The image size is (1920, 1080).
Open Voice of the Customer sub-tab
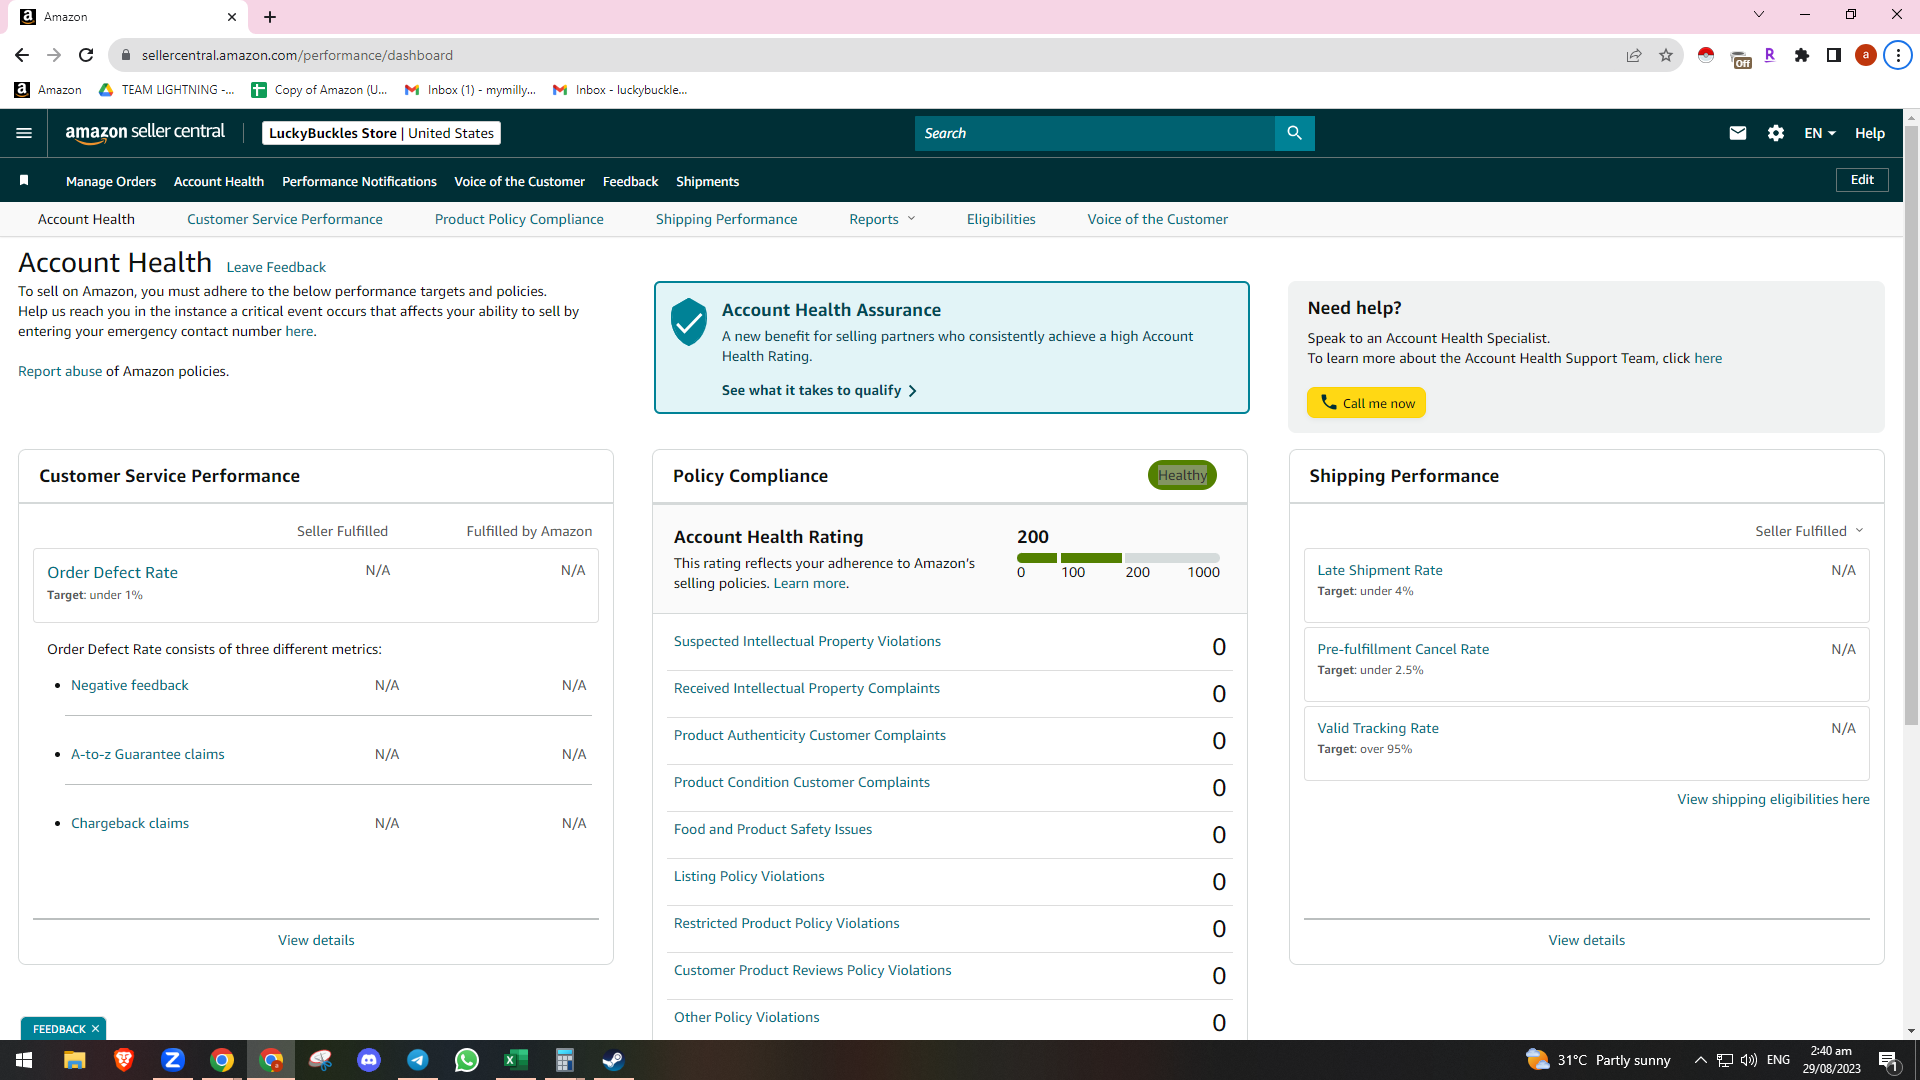[1158, 219]
